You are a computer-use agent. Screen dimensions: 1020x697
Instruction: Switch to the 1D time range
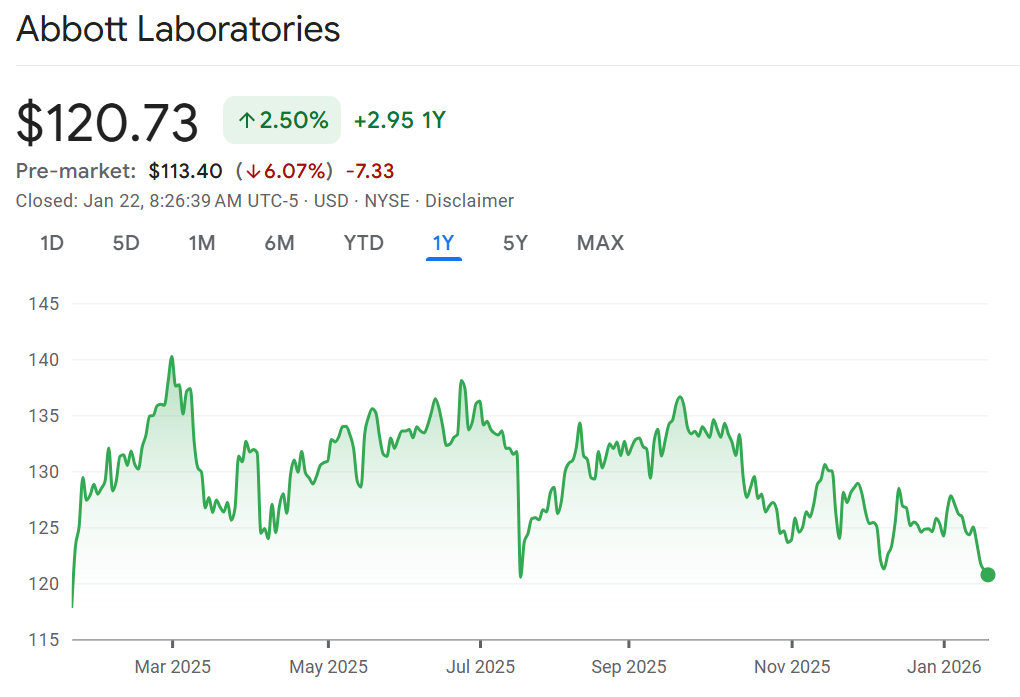[x=52, y=243]
